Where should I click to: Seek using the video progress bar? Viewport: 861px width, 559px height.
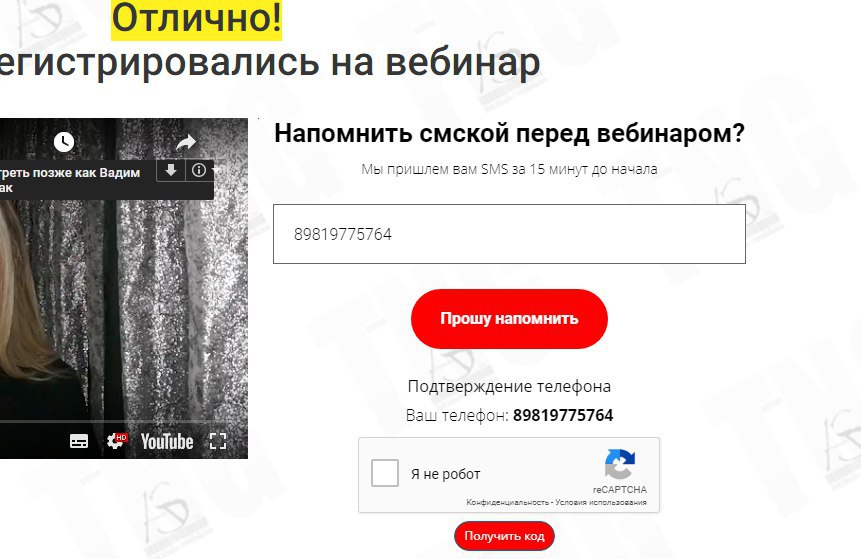124,422
